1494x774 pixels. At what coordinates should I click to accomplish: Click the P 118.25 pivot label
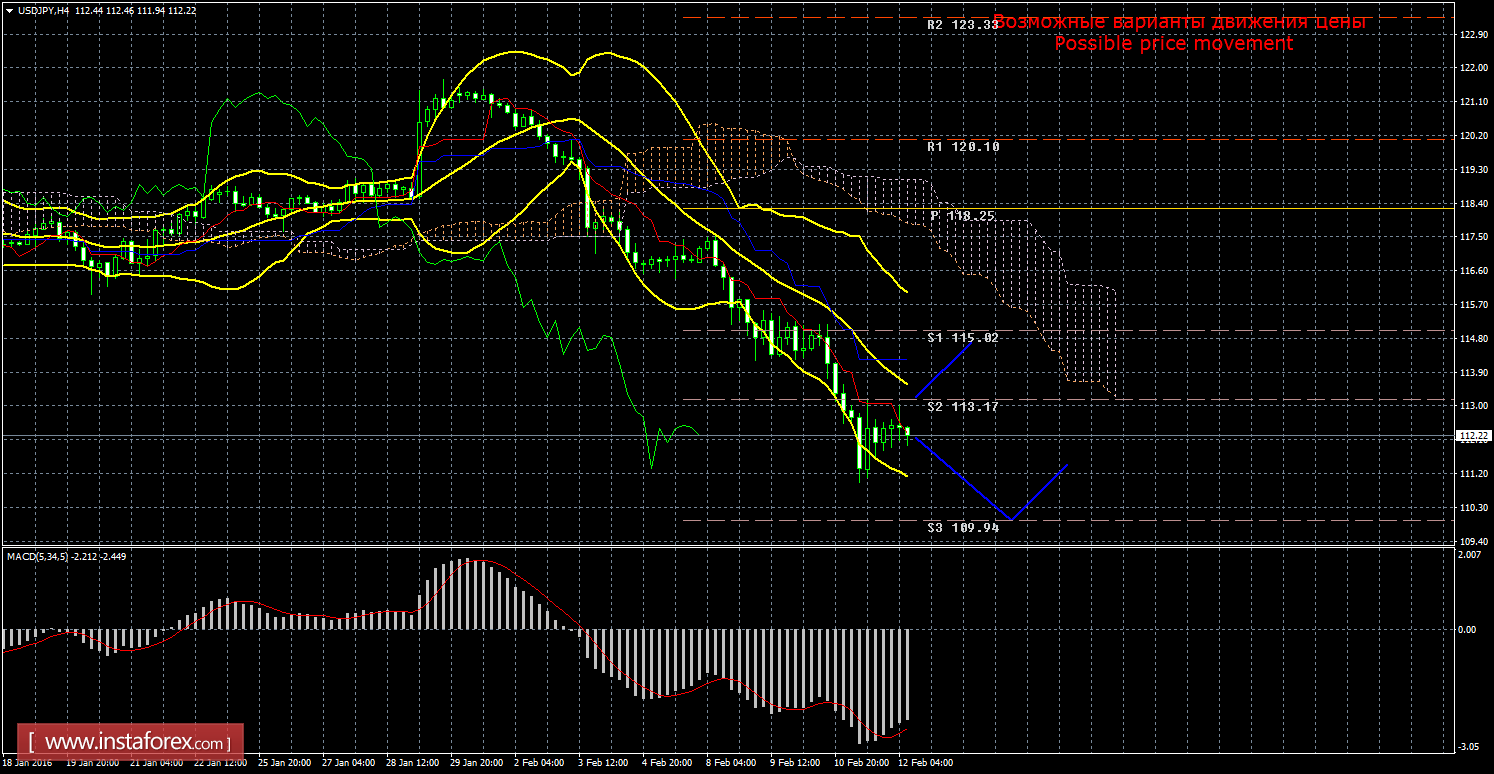[963, 216]
